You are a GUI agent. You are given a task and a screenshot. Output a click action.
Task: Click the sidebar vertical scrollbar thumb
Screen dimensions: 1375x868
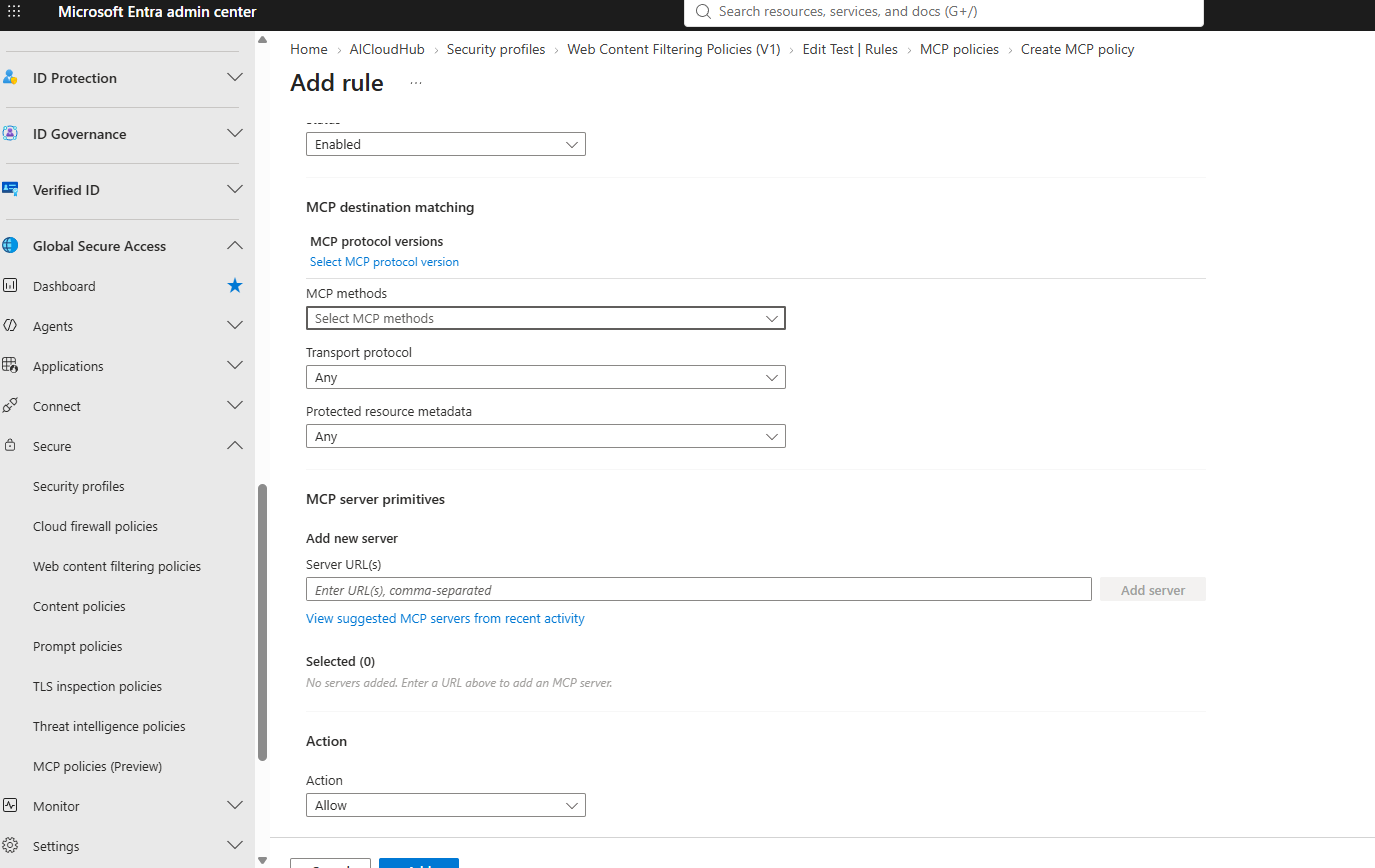[263, 622]
